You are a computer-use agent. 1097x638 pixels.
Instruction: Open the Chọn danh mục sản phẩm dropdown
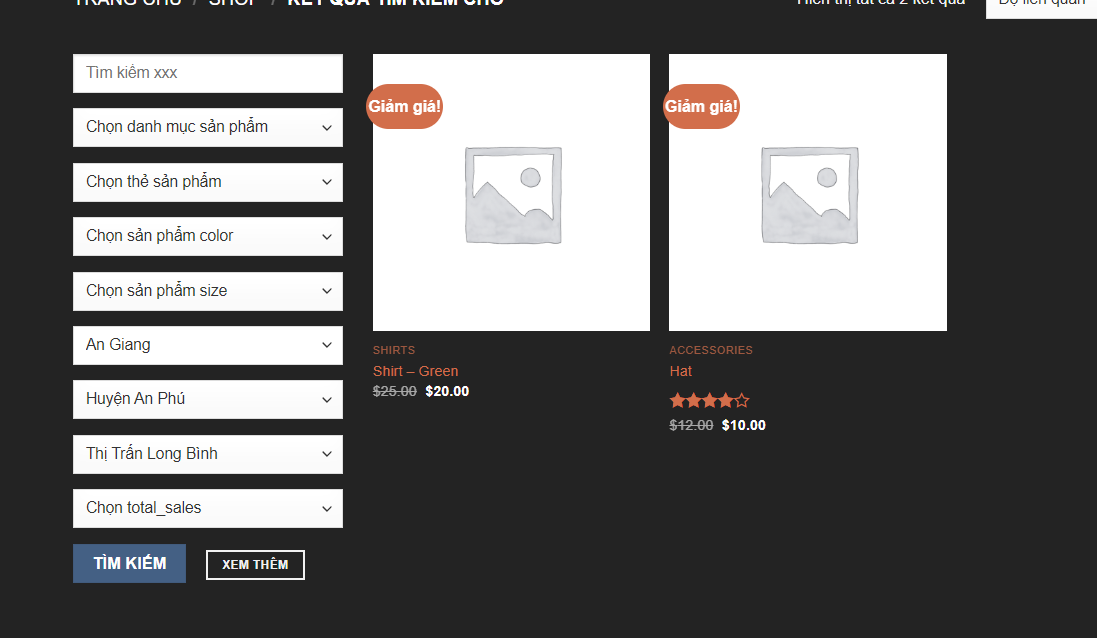coord(207,127)
